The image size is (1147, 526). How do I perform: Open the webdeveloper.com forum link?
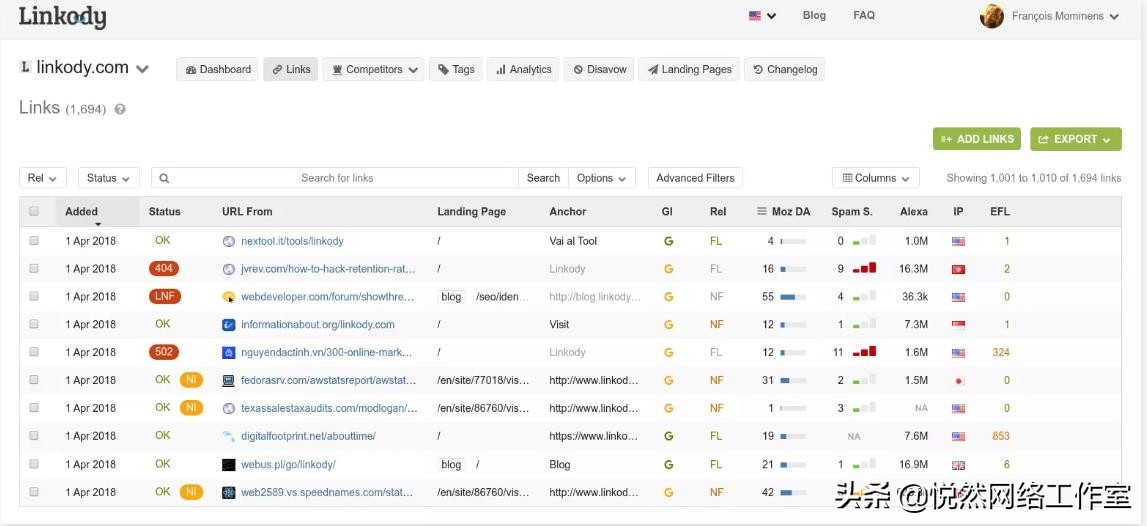(x=328, y=296)
